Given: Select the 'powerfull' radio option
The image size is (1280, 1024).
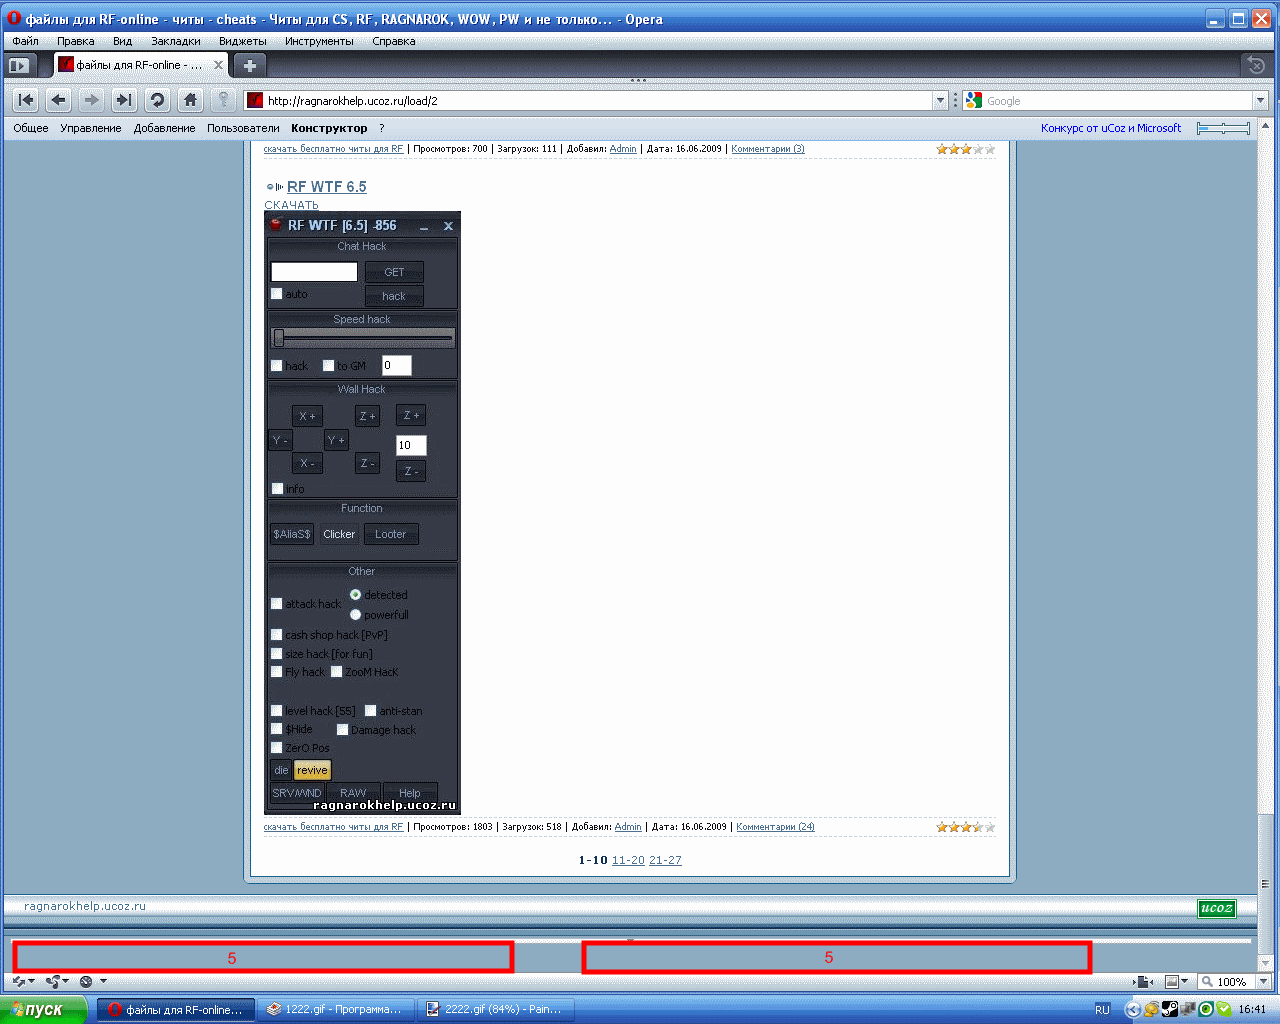Looking at the screenshot, I should pyautogui.click(x=355, y=615).
